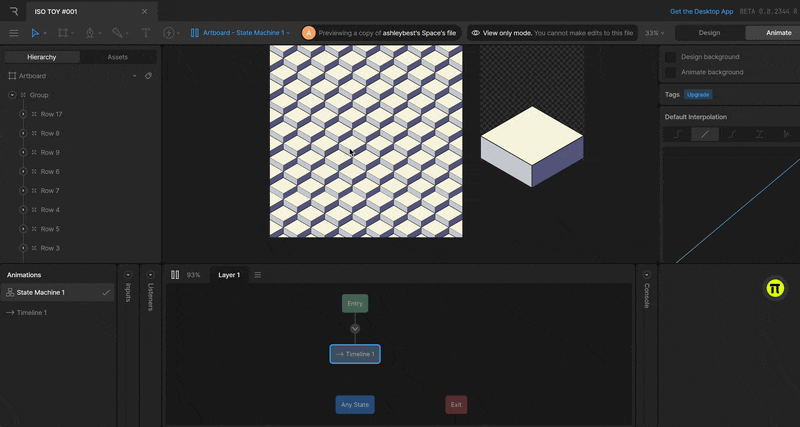Enable the Animate background checkbox

pyautogui.click(x=671, y=72)
